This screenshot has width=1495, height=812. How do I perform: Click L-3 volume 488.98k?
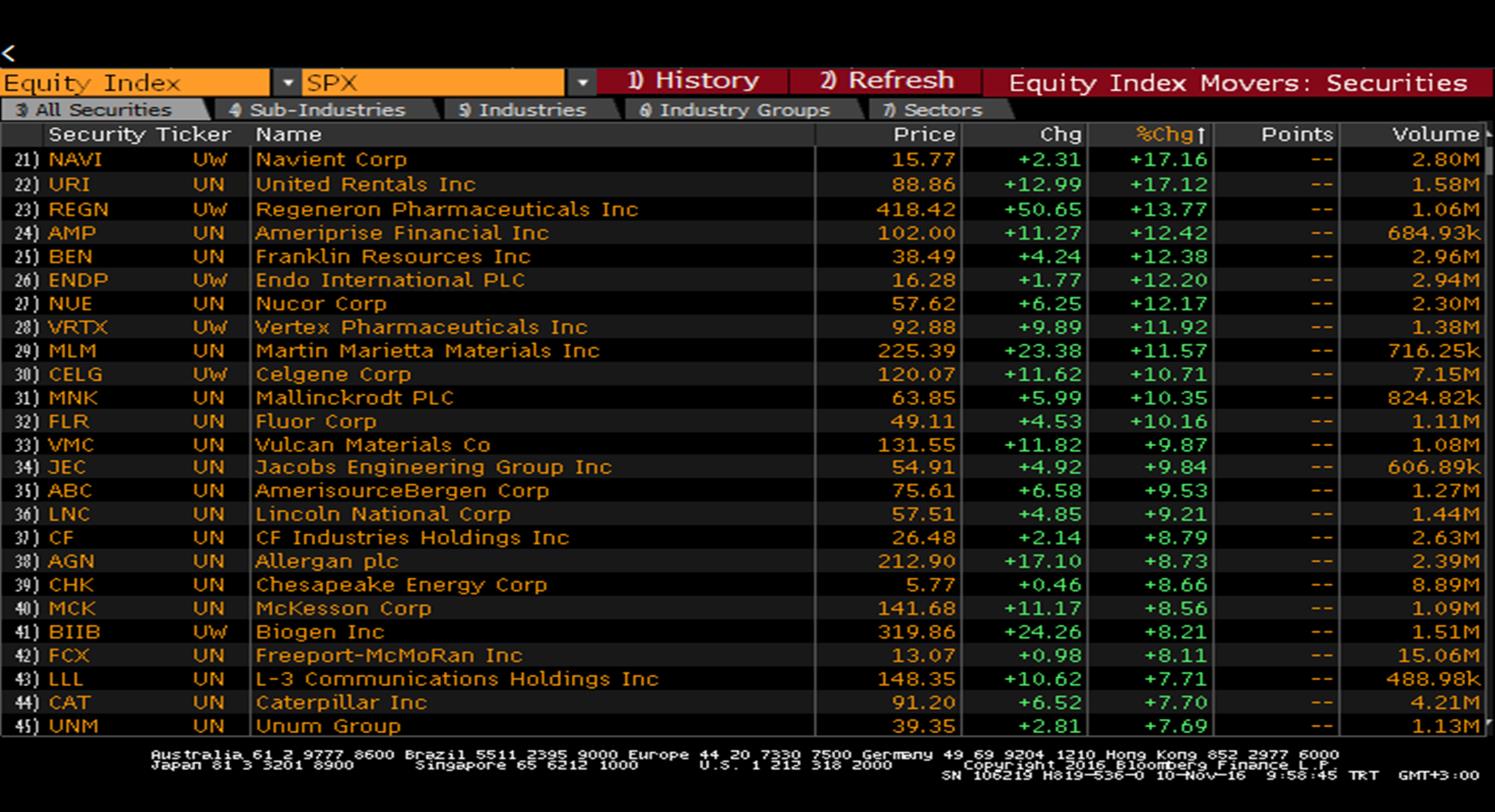pyautogui.click(x=1434, y=679)
